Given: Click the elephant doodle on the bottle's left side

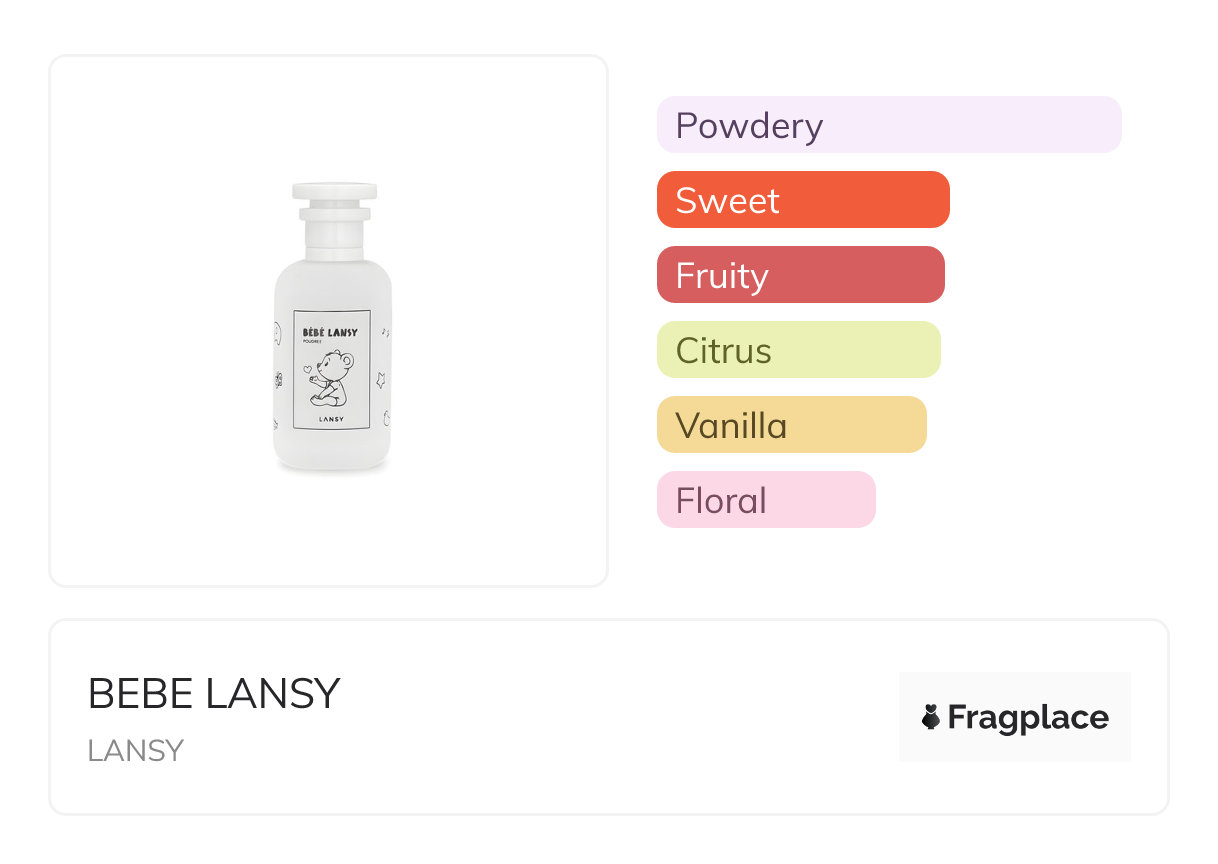Looking at the screenshot, I should [277, 335].
